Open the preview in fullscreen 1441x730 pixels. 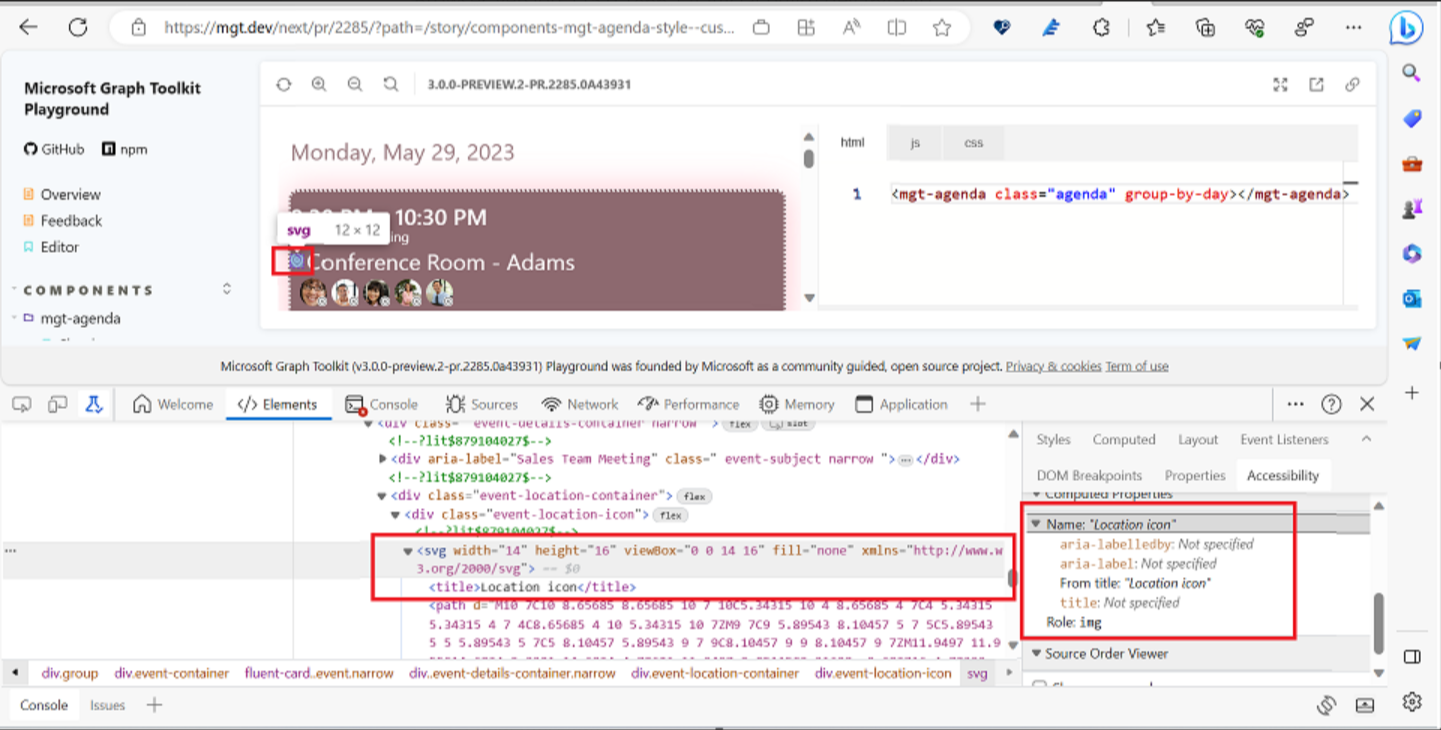point(1281,85)
